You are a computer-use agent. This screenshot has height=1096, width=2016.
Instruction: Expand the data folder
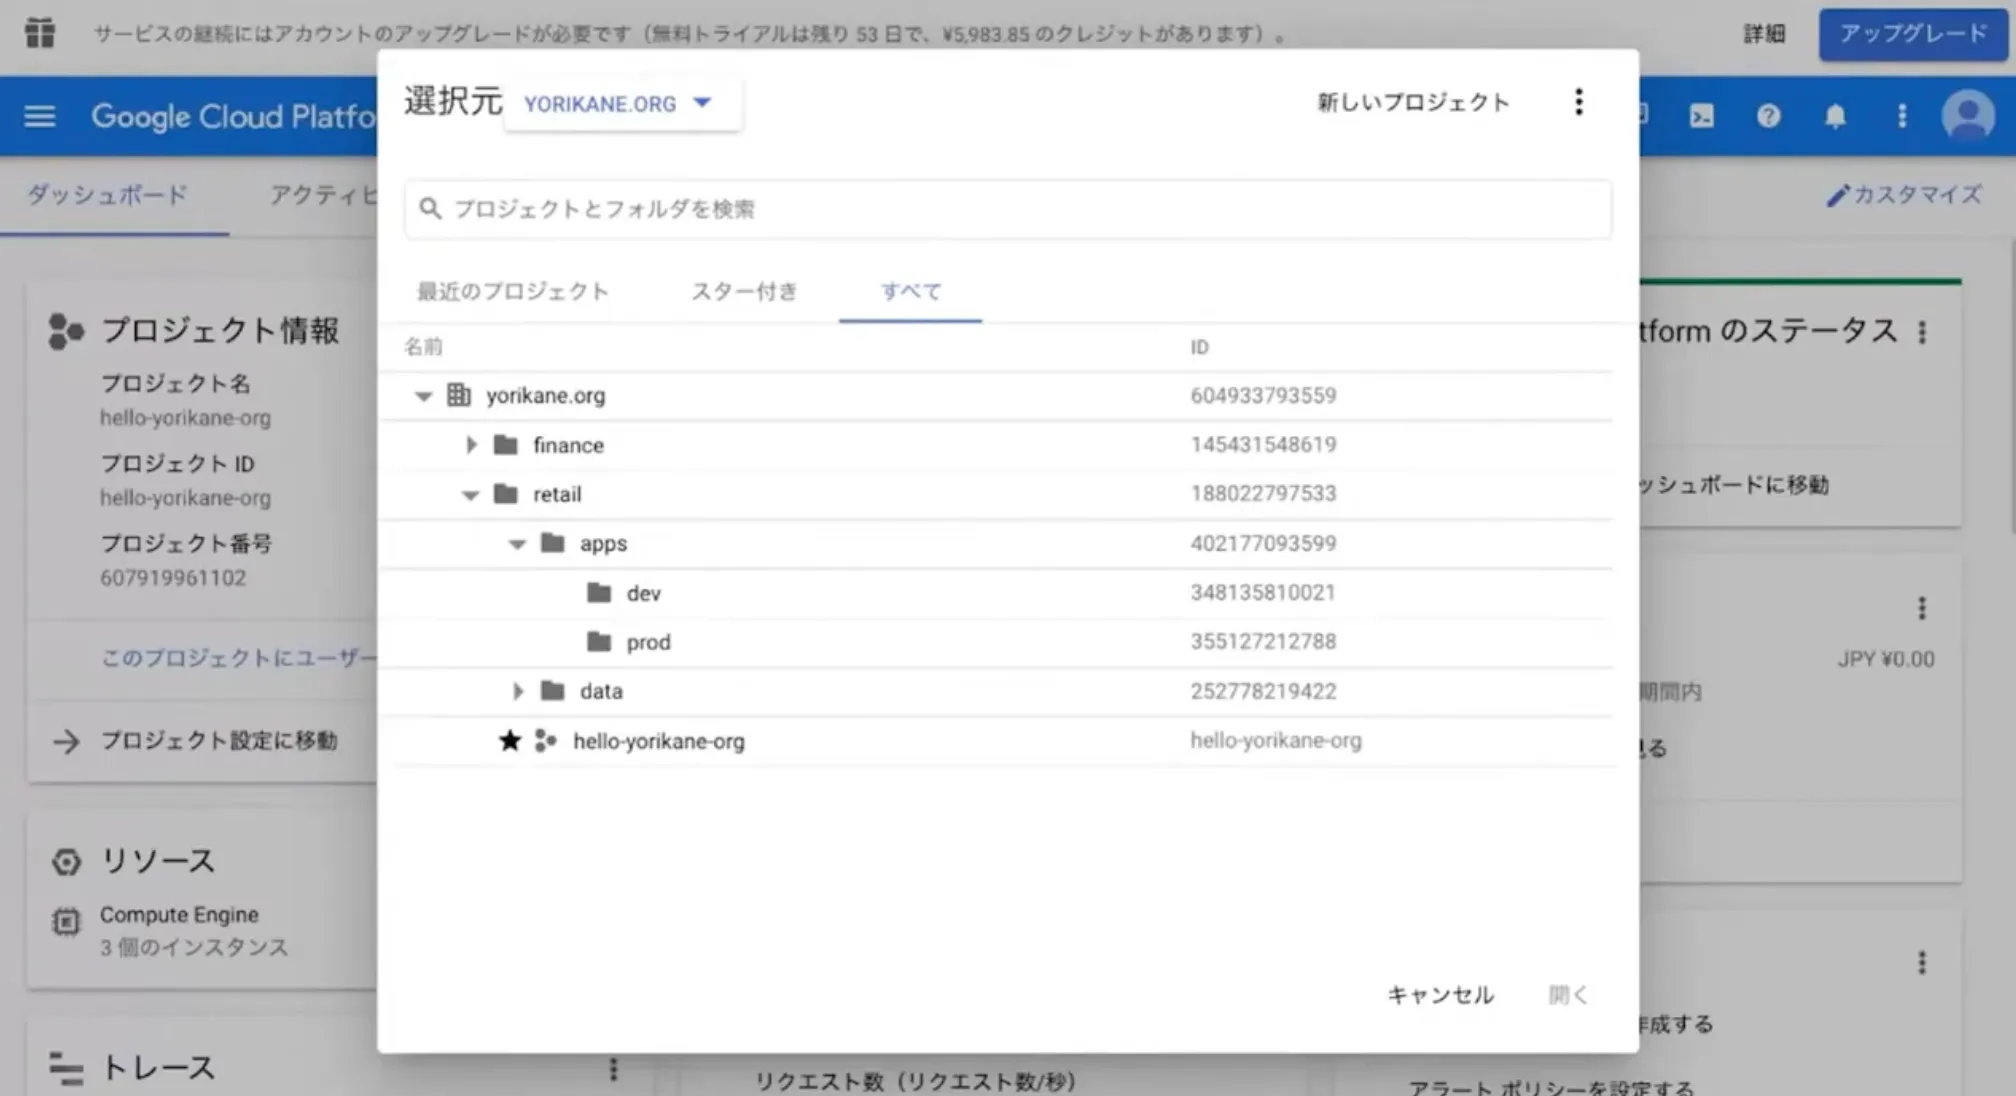(518, 691)
